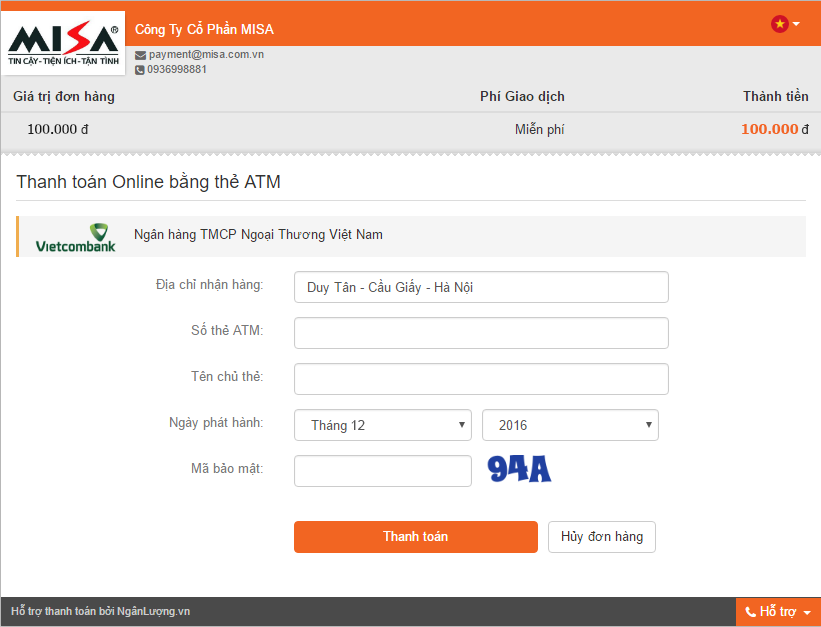Click the Giá trị đơn hàng header
Viewport: 821px width, 627px height.
(x=64, y=96)
